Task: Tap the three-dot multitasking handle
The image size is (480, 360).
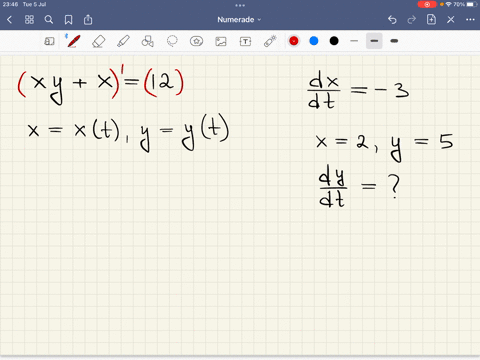Action: pyautogui.click(x=240, y=5)
